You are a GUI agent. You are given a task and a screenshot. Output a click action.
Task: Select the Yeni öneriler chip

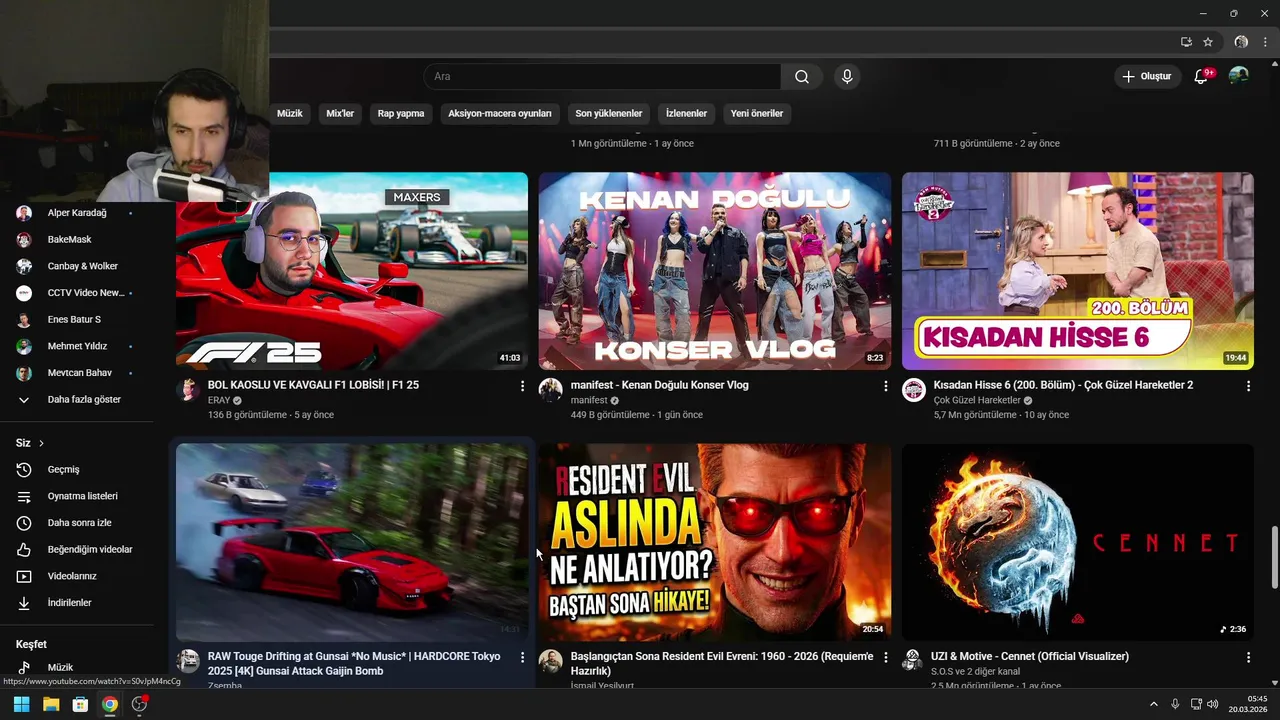pos(757,114)
